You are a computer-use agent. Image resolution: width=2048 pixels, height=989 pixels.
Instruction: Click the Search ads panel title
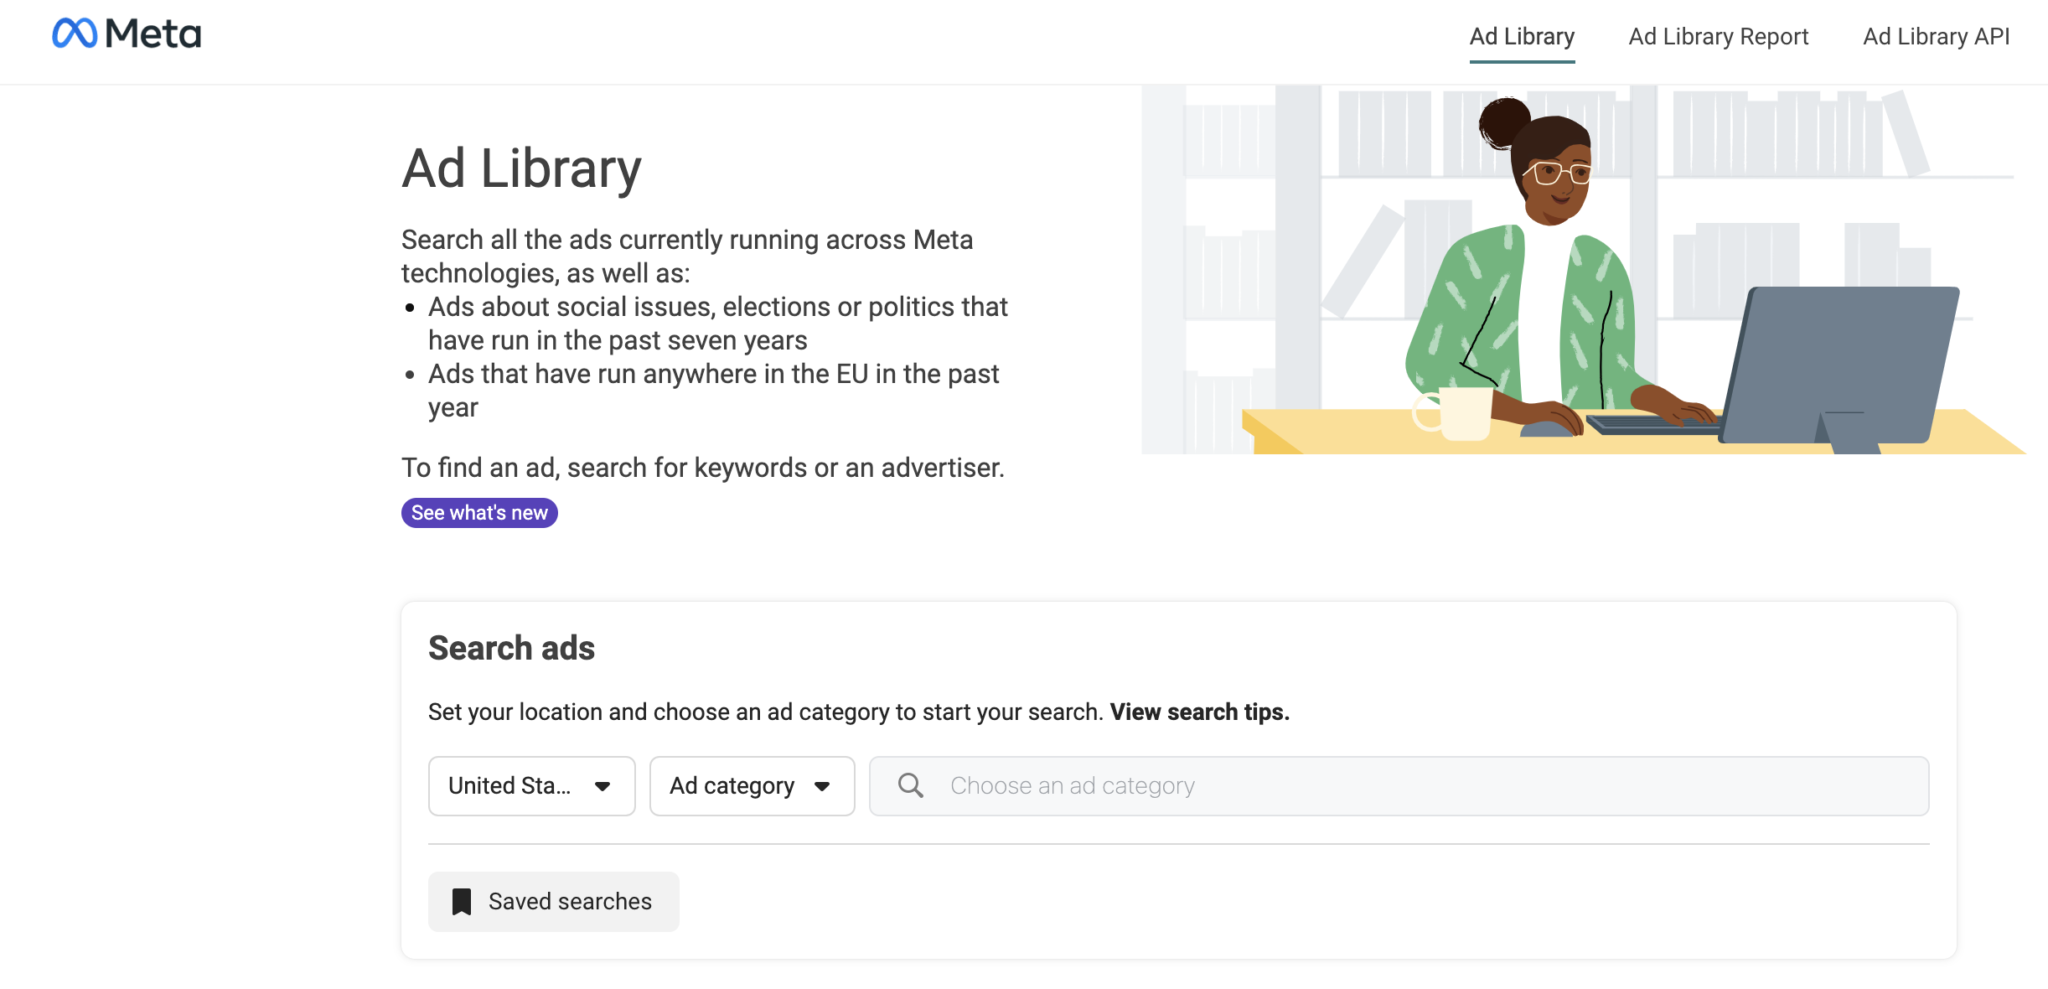pos(511,648)
